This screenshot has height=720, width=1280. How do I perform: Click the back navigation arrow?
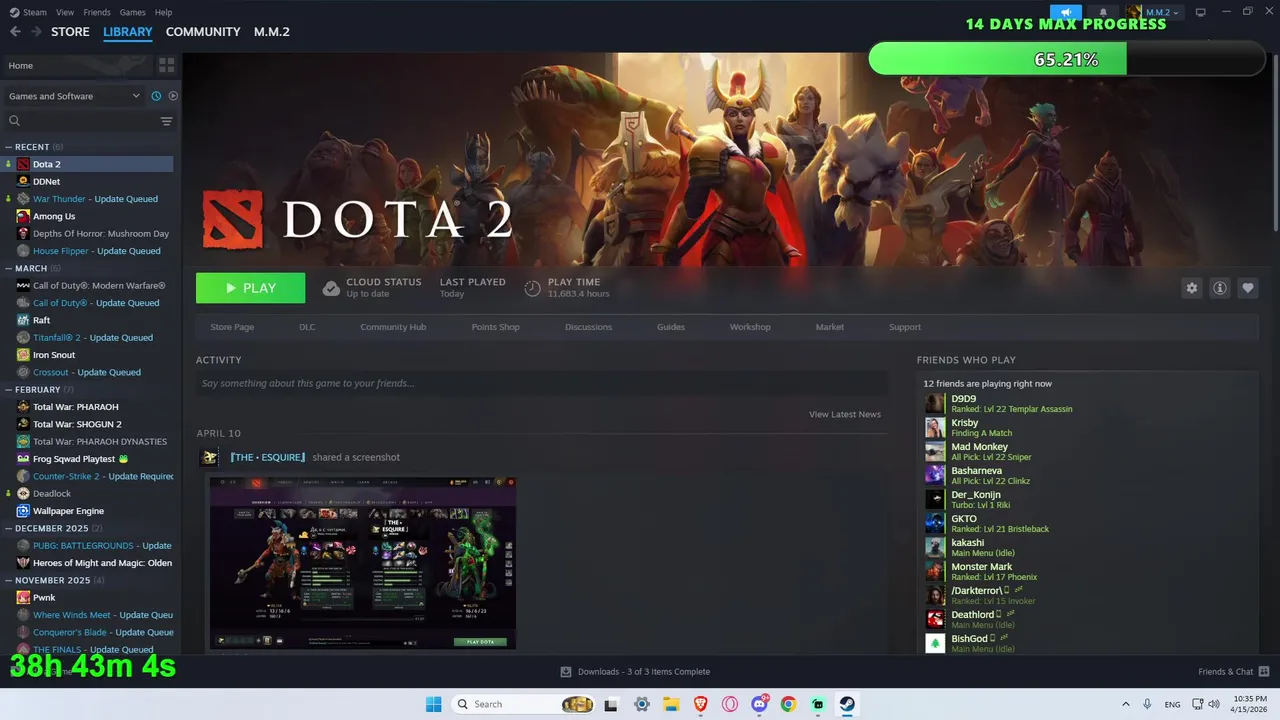[x=15, y=32]
